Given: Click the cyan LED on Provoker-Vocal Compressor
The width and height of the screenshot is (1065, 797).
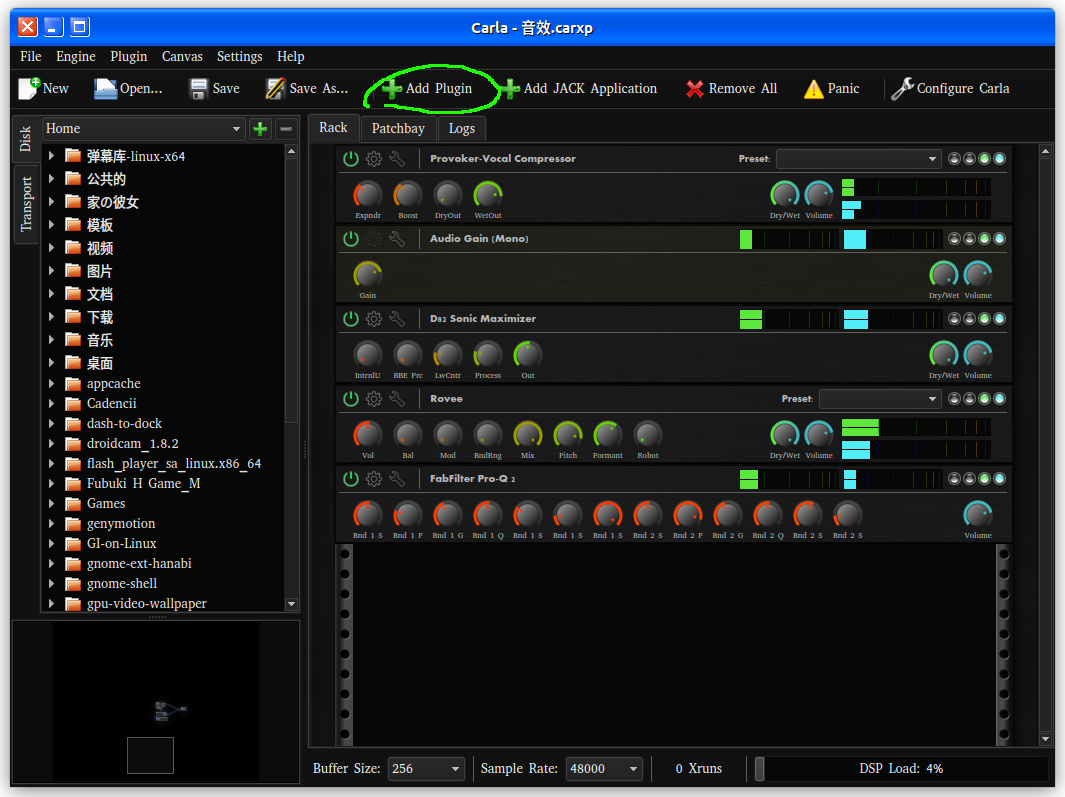Looking at the screenshot, I should coord(1000,158).
